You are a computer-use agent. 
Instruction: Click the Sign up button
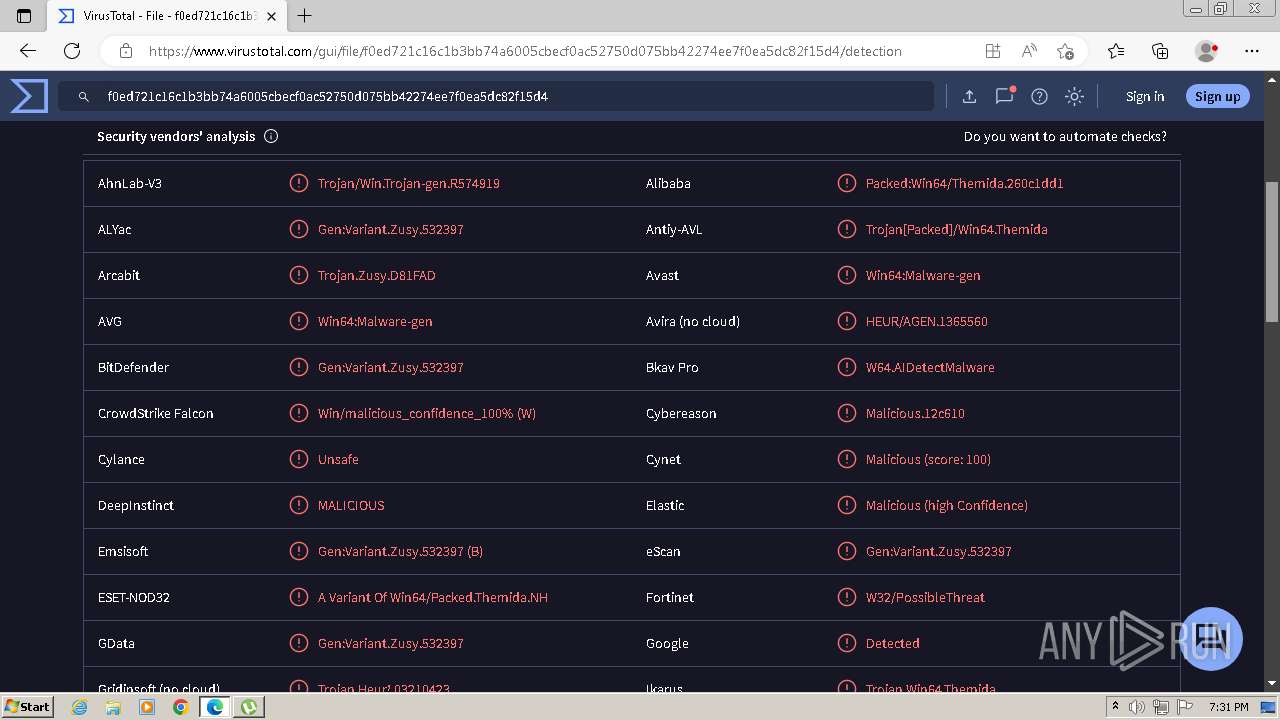click(1217, 96)
